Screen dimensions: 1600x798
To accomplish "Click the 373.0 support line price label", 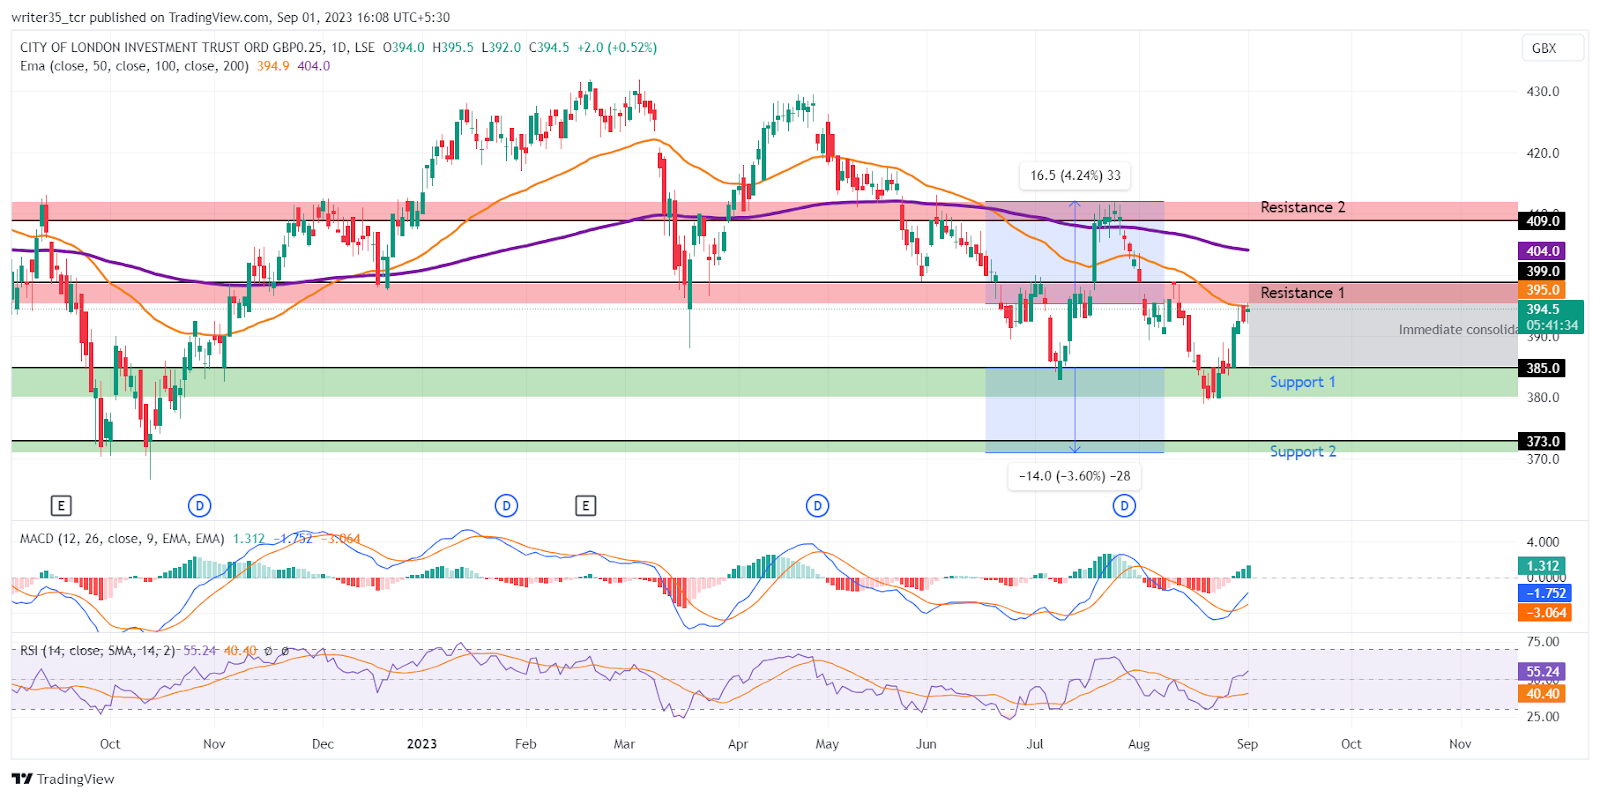I will 1542,441.
